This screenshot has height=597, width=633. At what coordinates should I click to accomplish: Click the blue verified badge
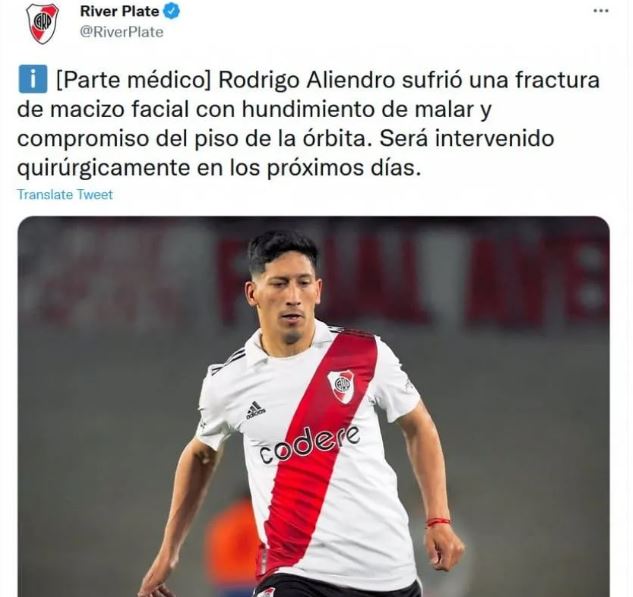pyautogui.click(x=171, y=11)
